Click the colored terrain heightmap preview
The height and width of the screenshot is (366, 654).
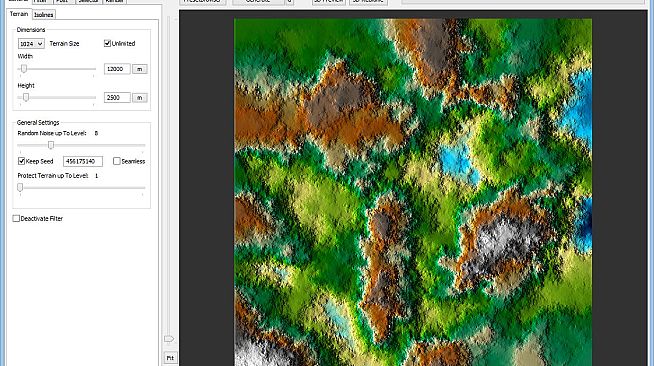click(413, 192)
